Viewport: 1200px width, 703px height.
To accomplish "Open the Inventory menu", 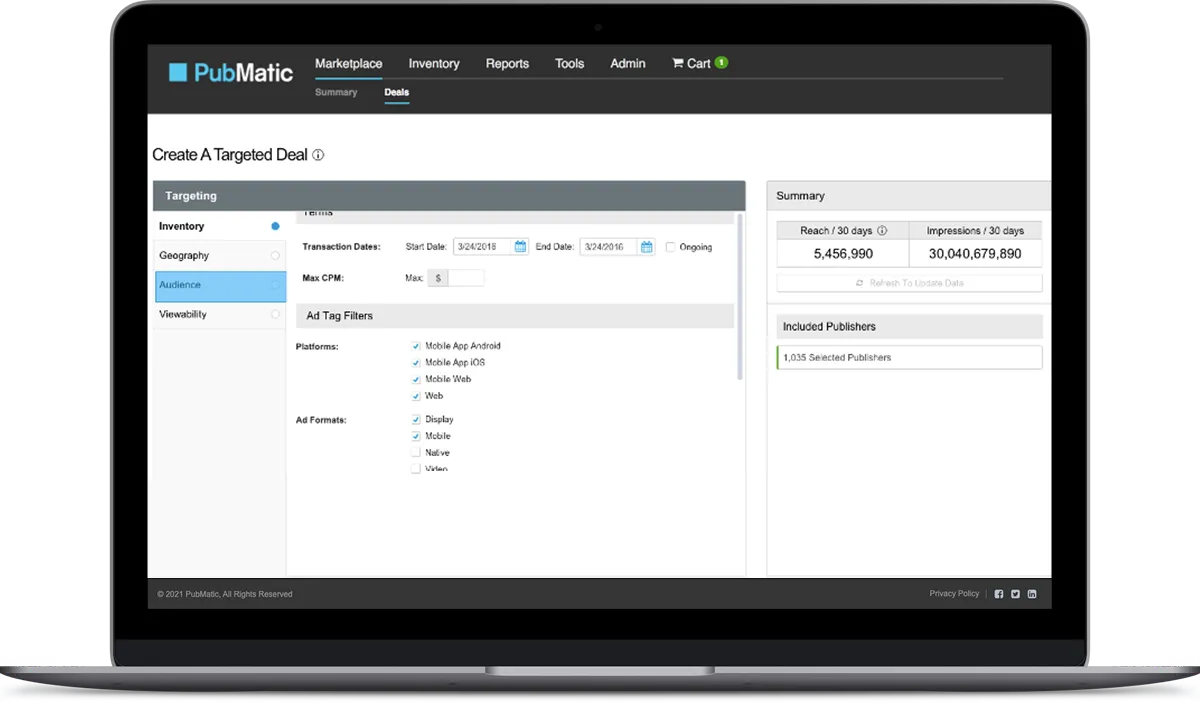I will point(434,63).
